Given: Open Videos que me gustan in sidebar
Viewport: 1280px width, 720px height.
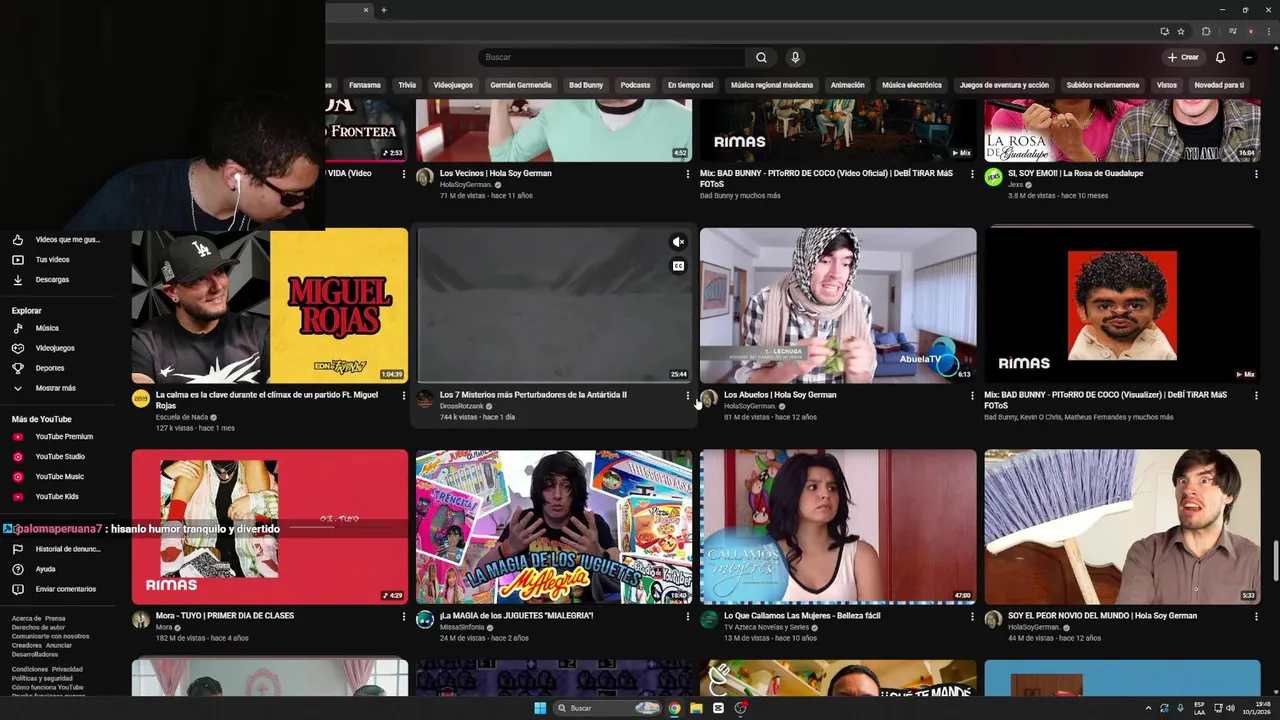Looking at the screenshot, I should click(x=58, y=240).
